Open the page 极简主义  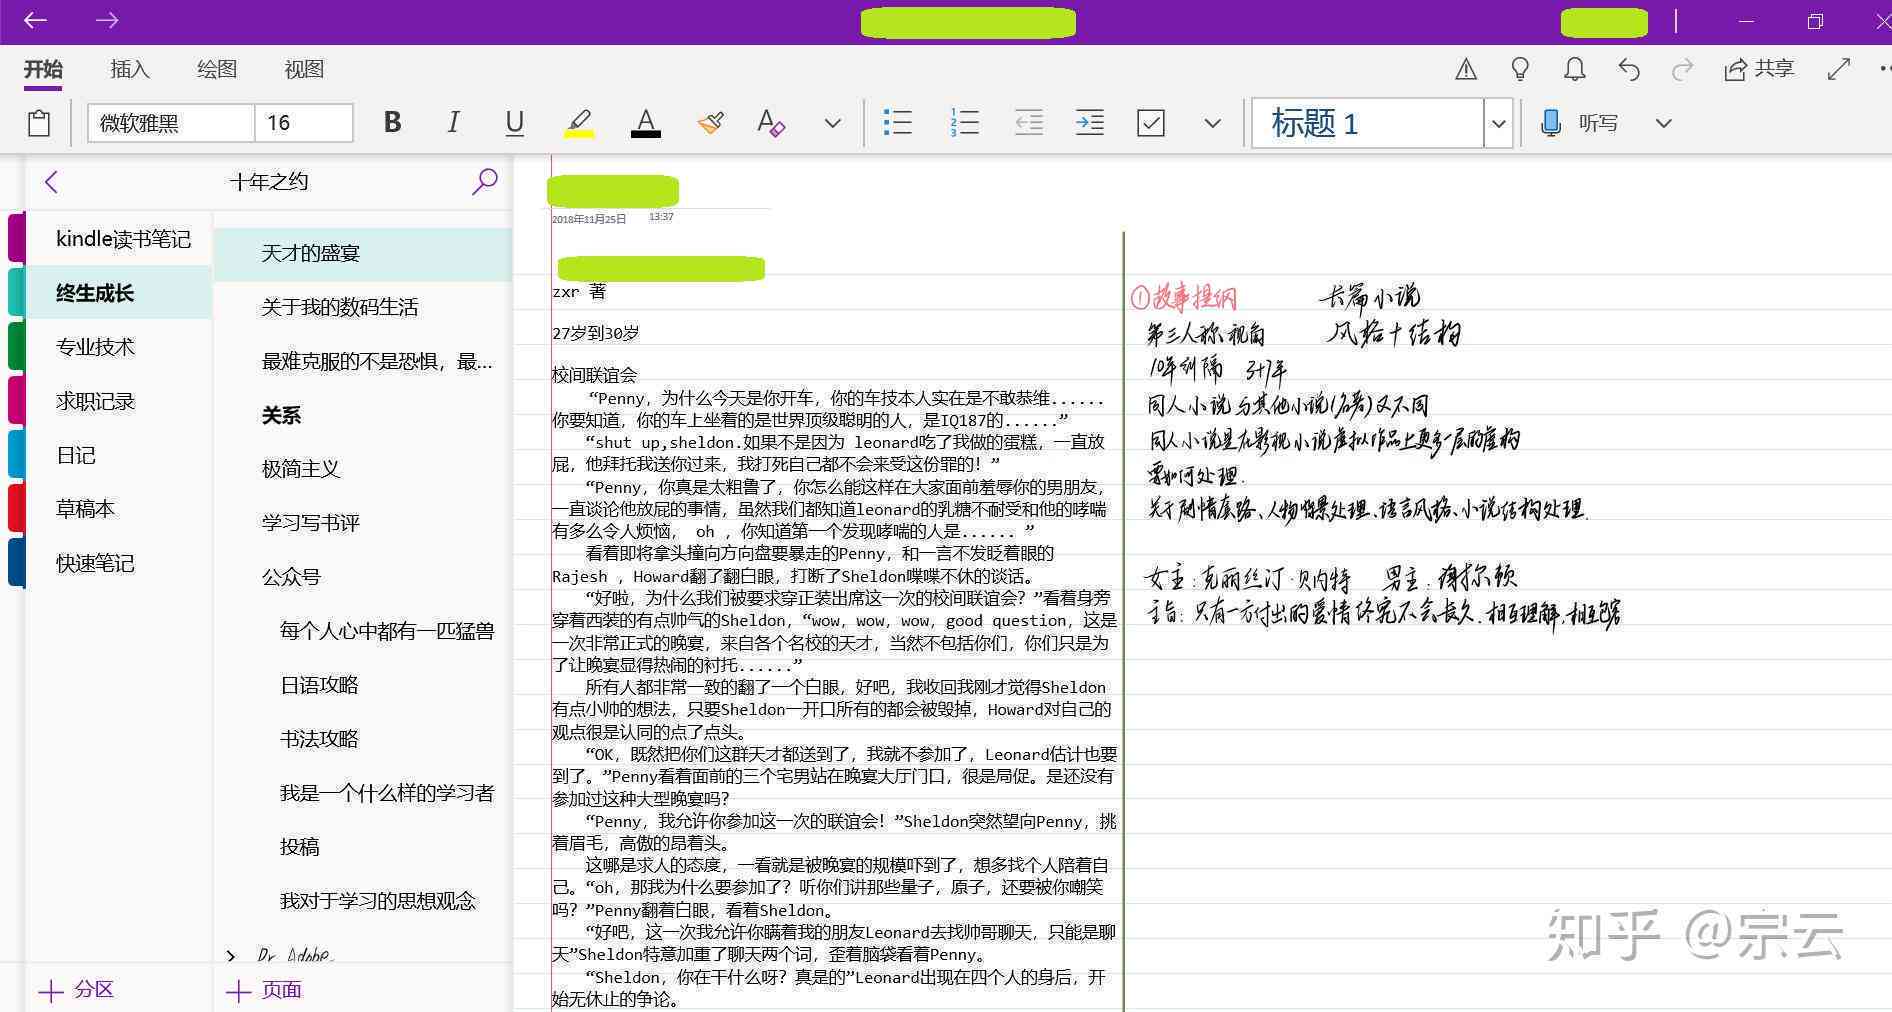[363, 469]
